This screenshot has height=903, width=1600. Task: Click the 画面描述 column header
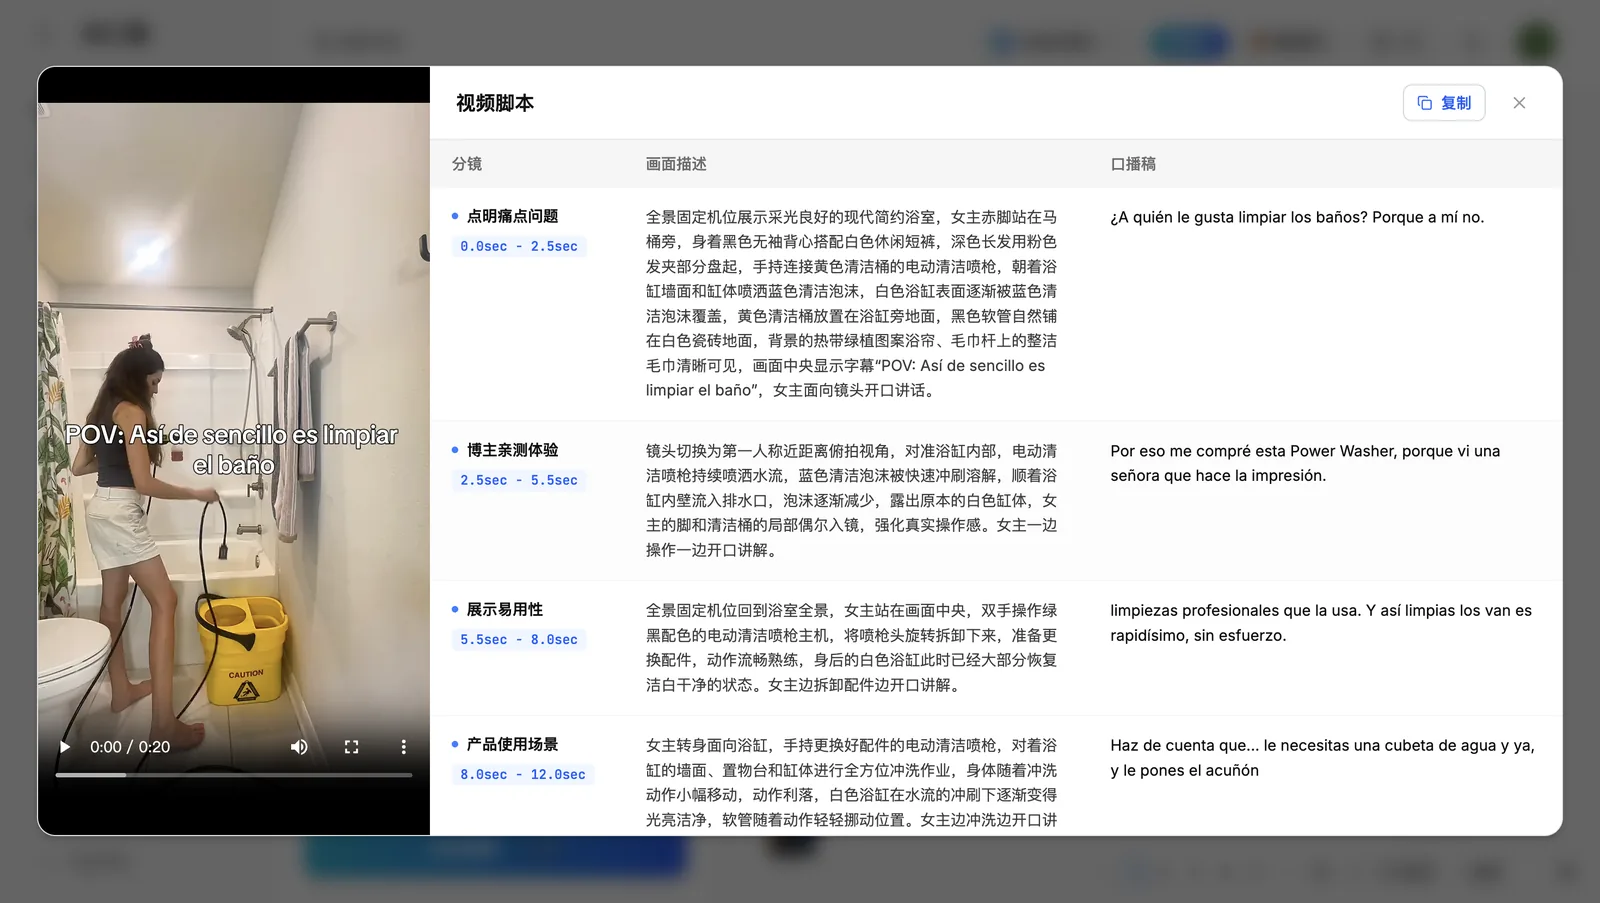676,164
